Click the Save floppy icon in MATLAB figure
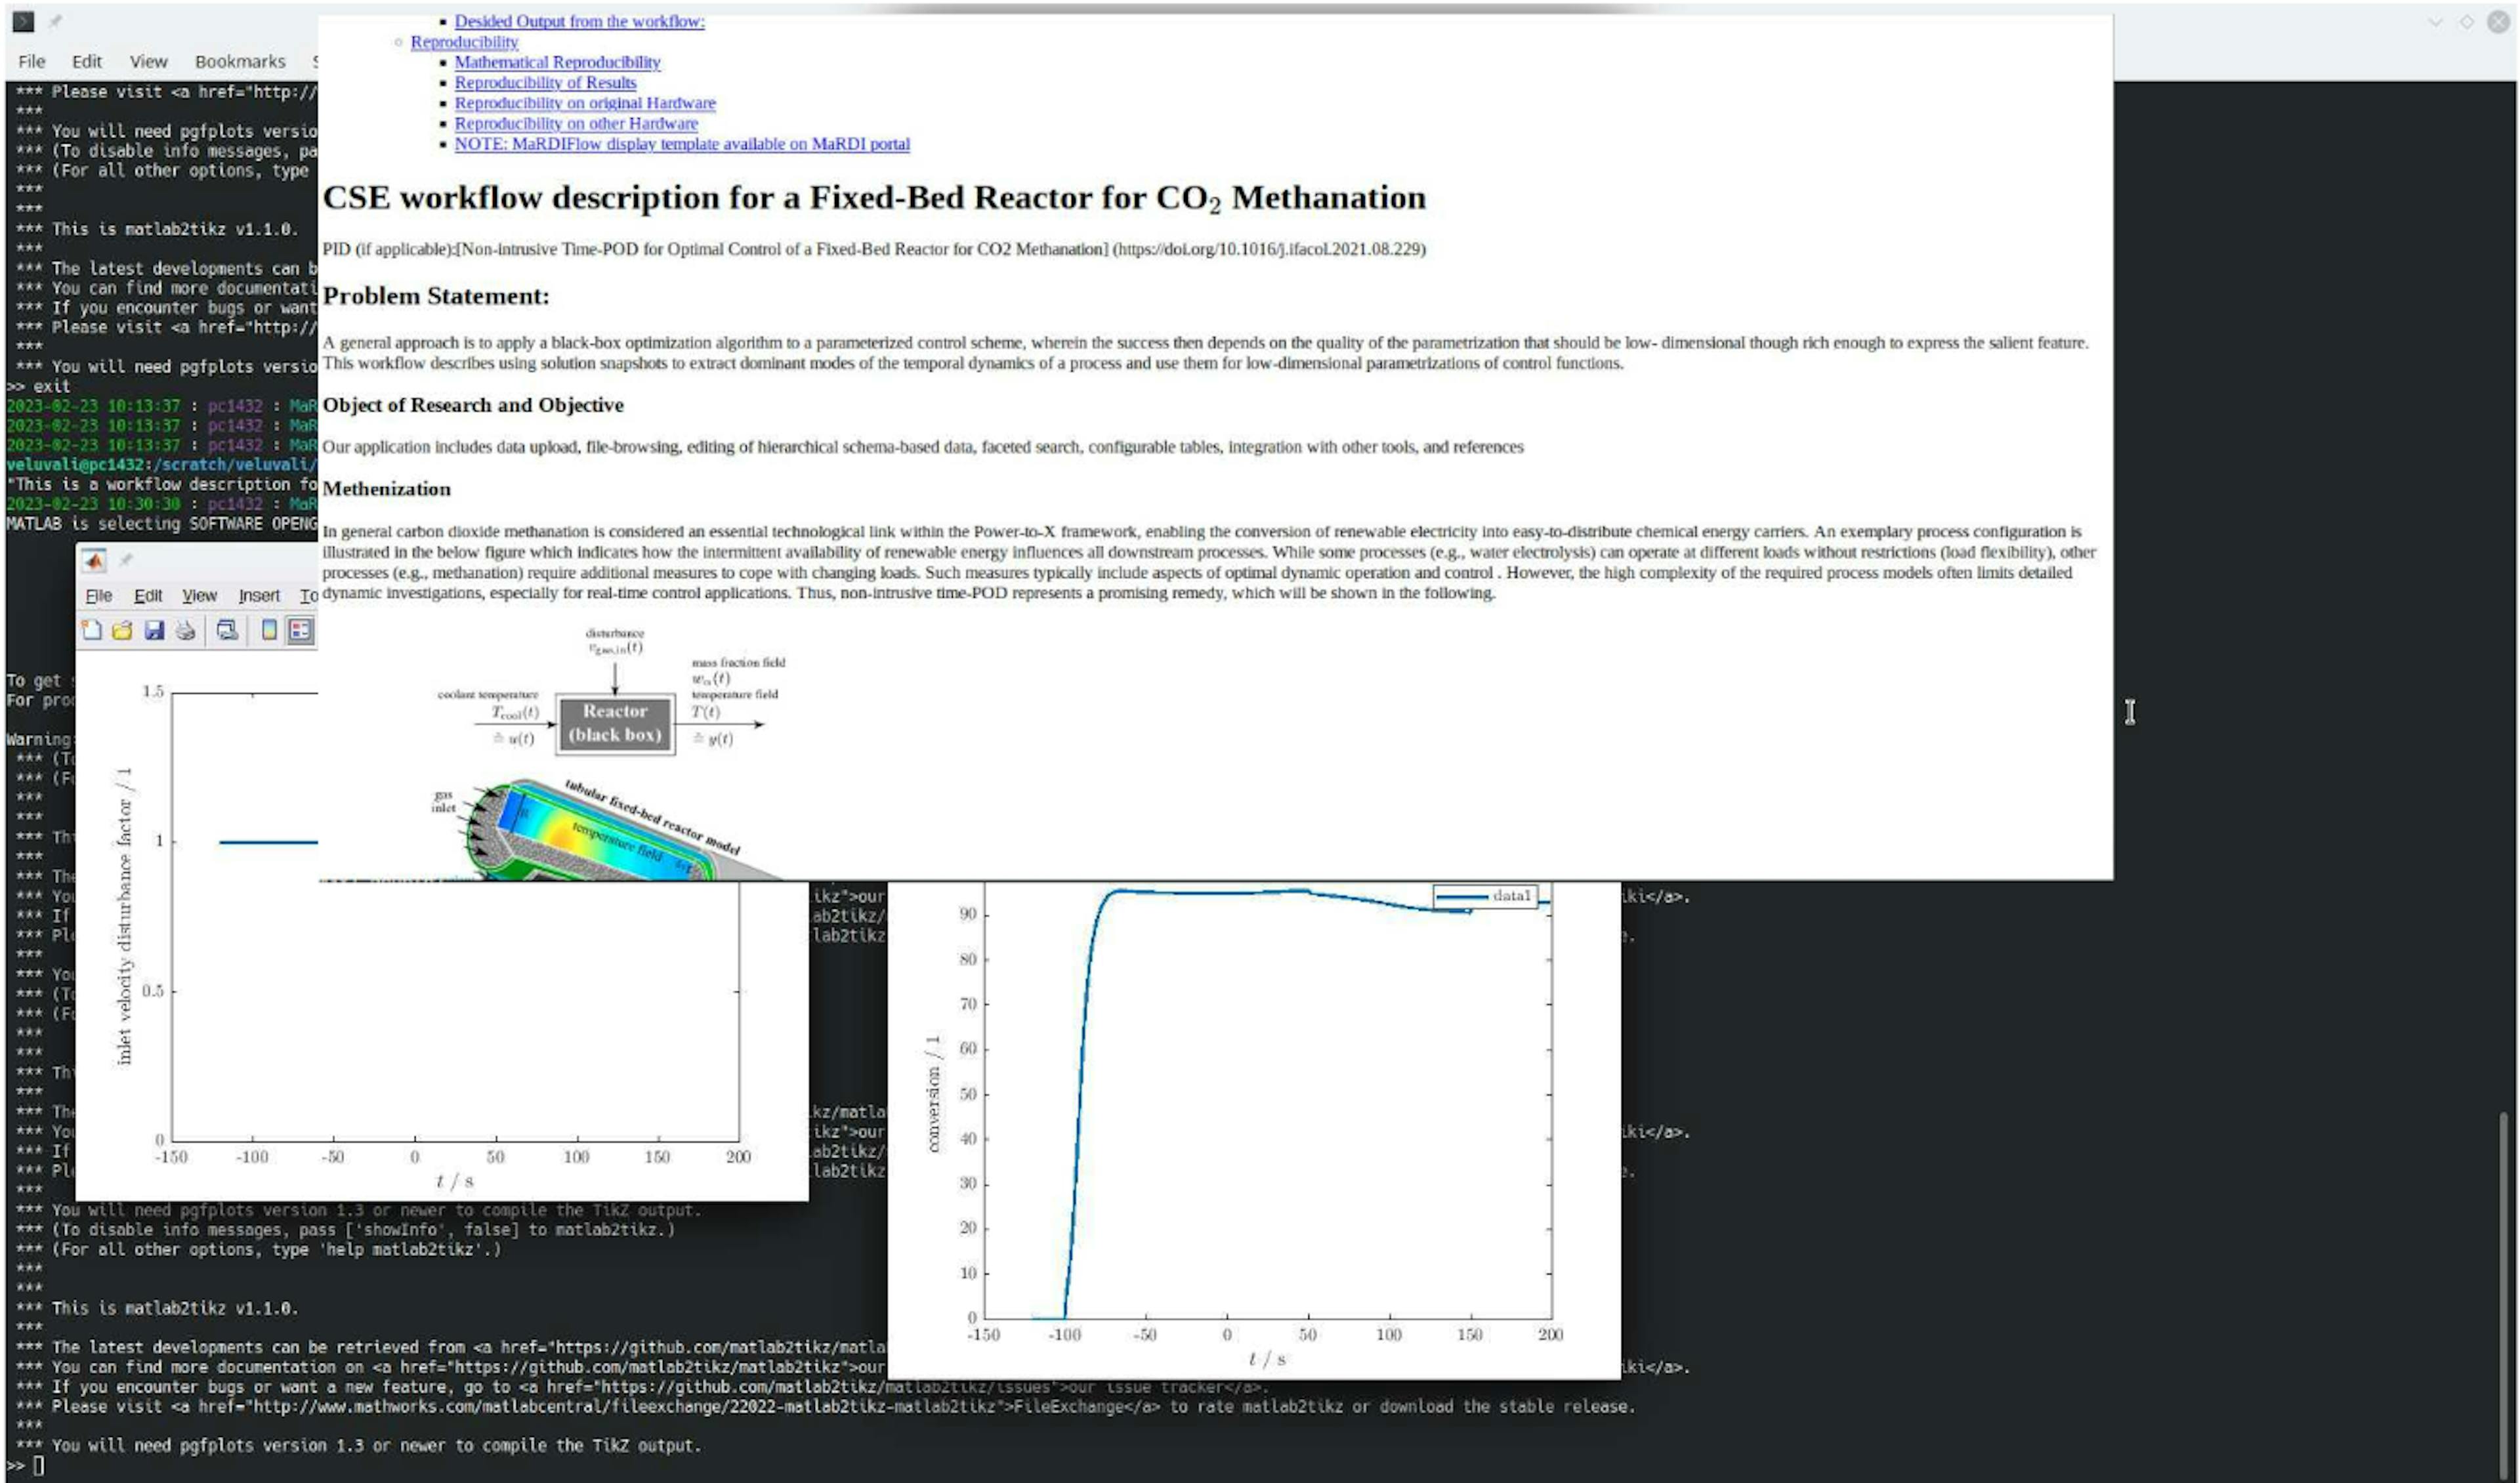 coord(154,630)
